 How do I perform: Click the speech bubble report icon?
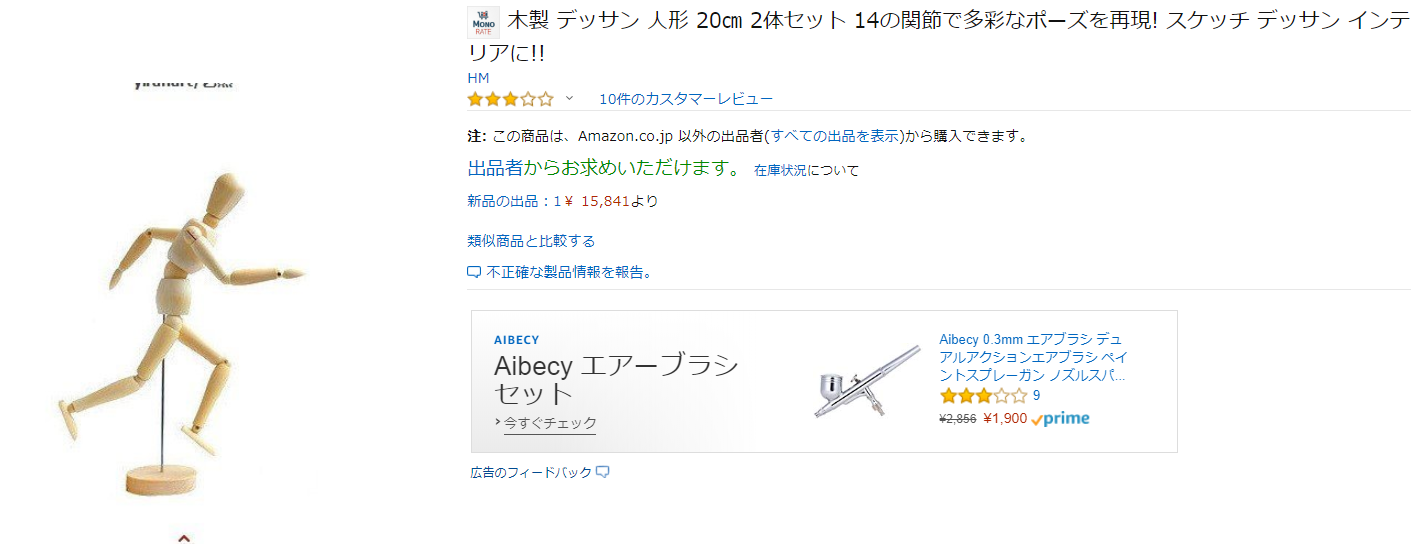click(474, 272)
